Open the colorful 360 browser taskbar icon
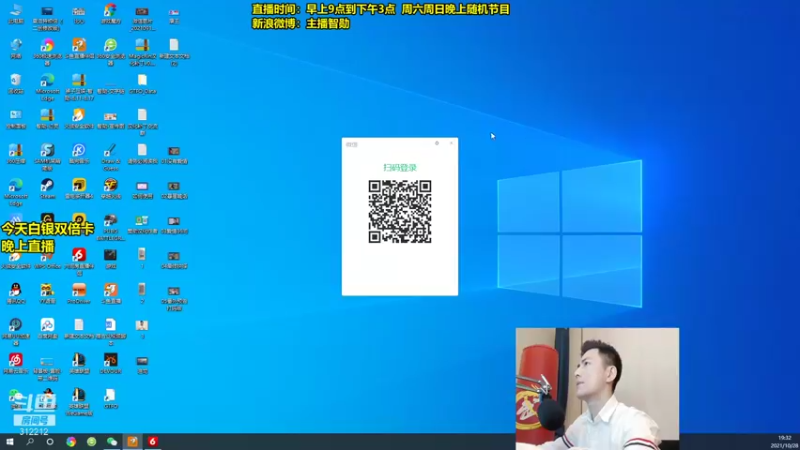 71,441
